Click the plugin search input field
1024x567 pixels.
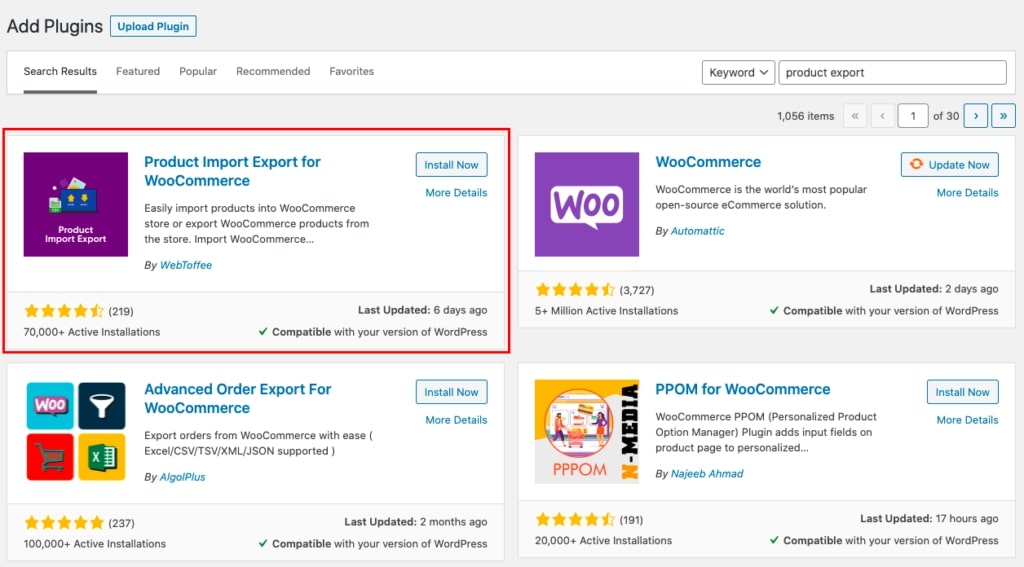click(x=892, y=73)
